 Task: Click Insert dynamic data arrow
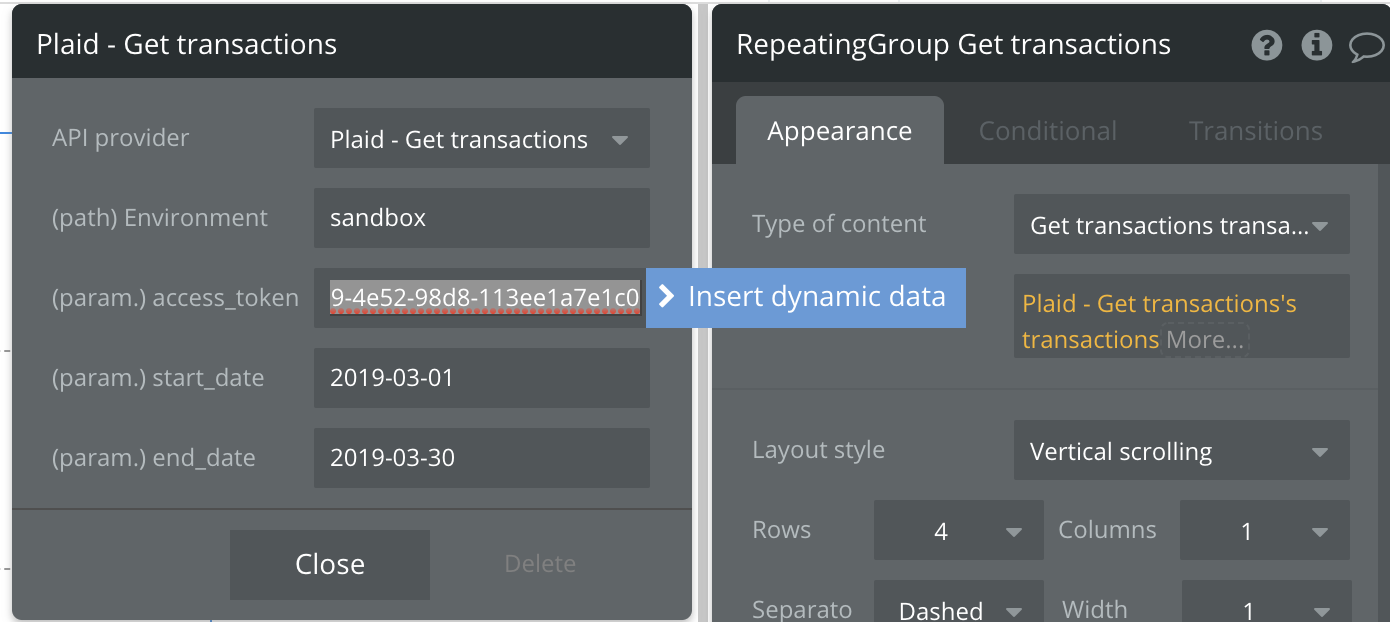click(667, 297)
